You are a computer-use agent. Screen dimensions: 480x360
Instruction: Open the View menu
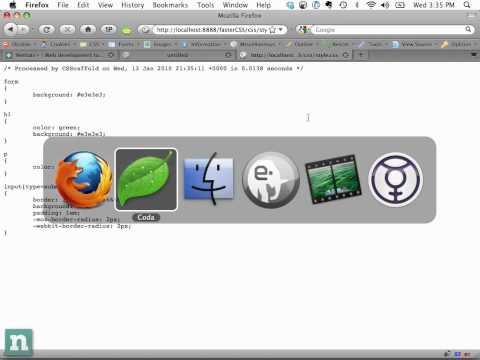click(x=105, y=5)
